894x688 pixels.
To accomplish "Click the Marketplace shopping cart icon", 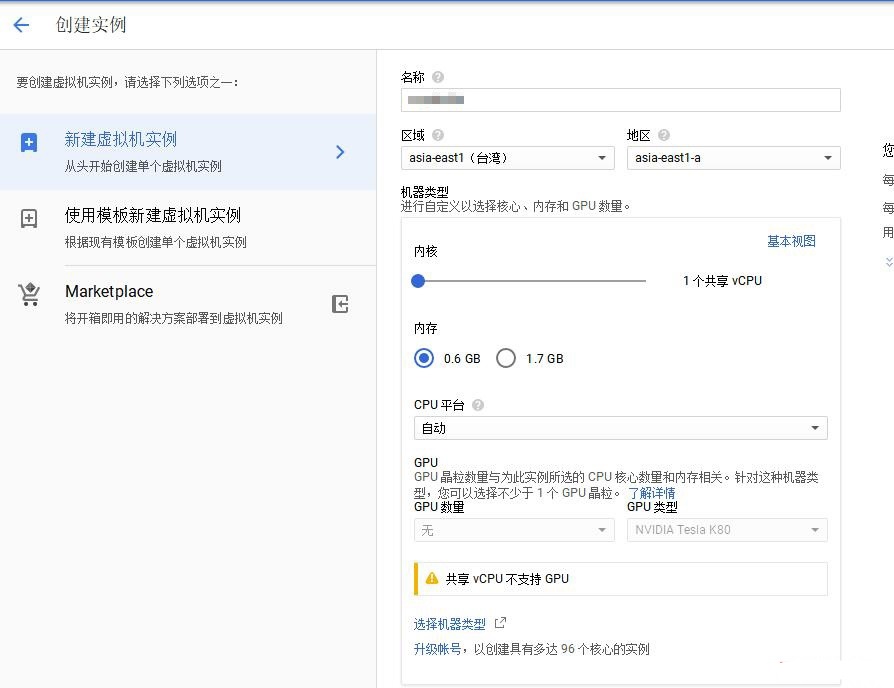I will point(30,296).
